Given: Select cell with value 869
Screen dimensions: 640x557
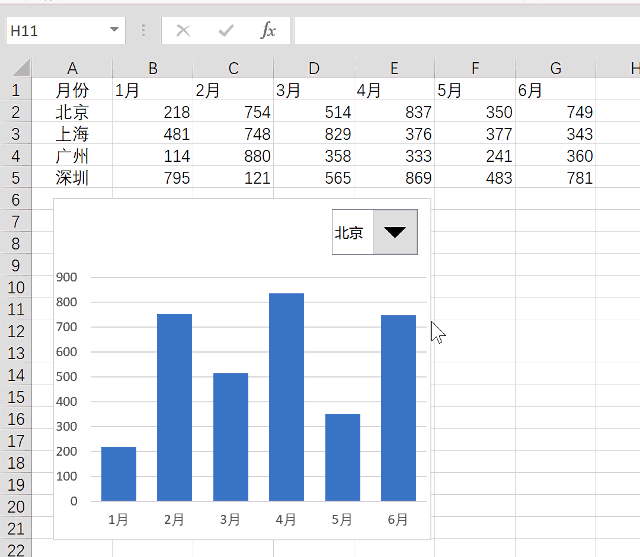Looking at the screenshot, I should pos(394,178).
